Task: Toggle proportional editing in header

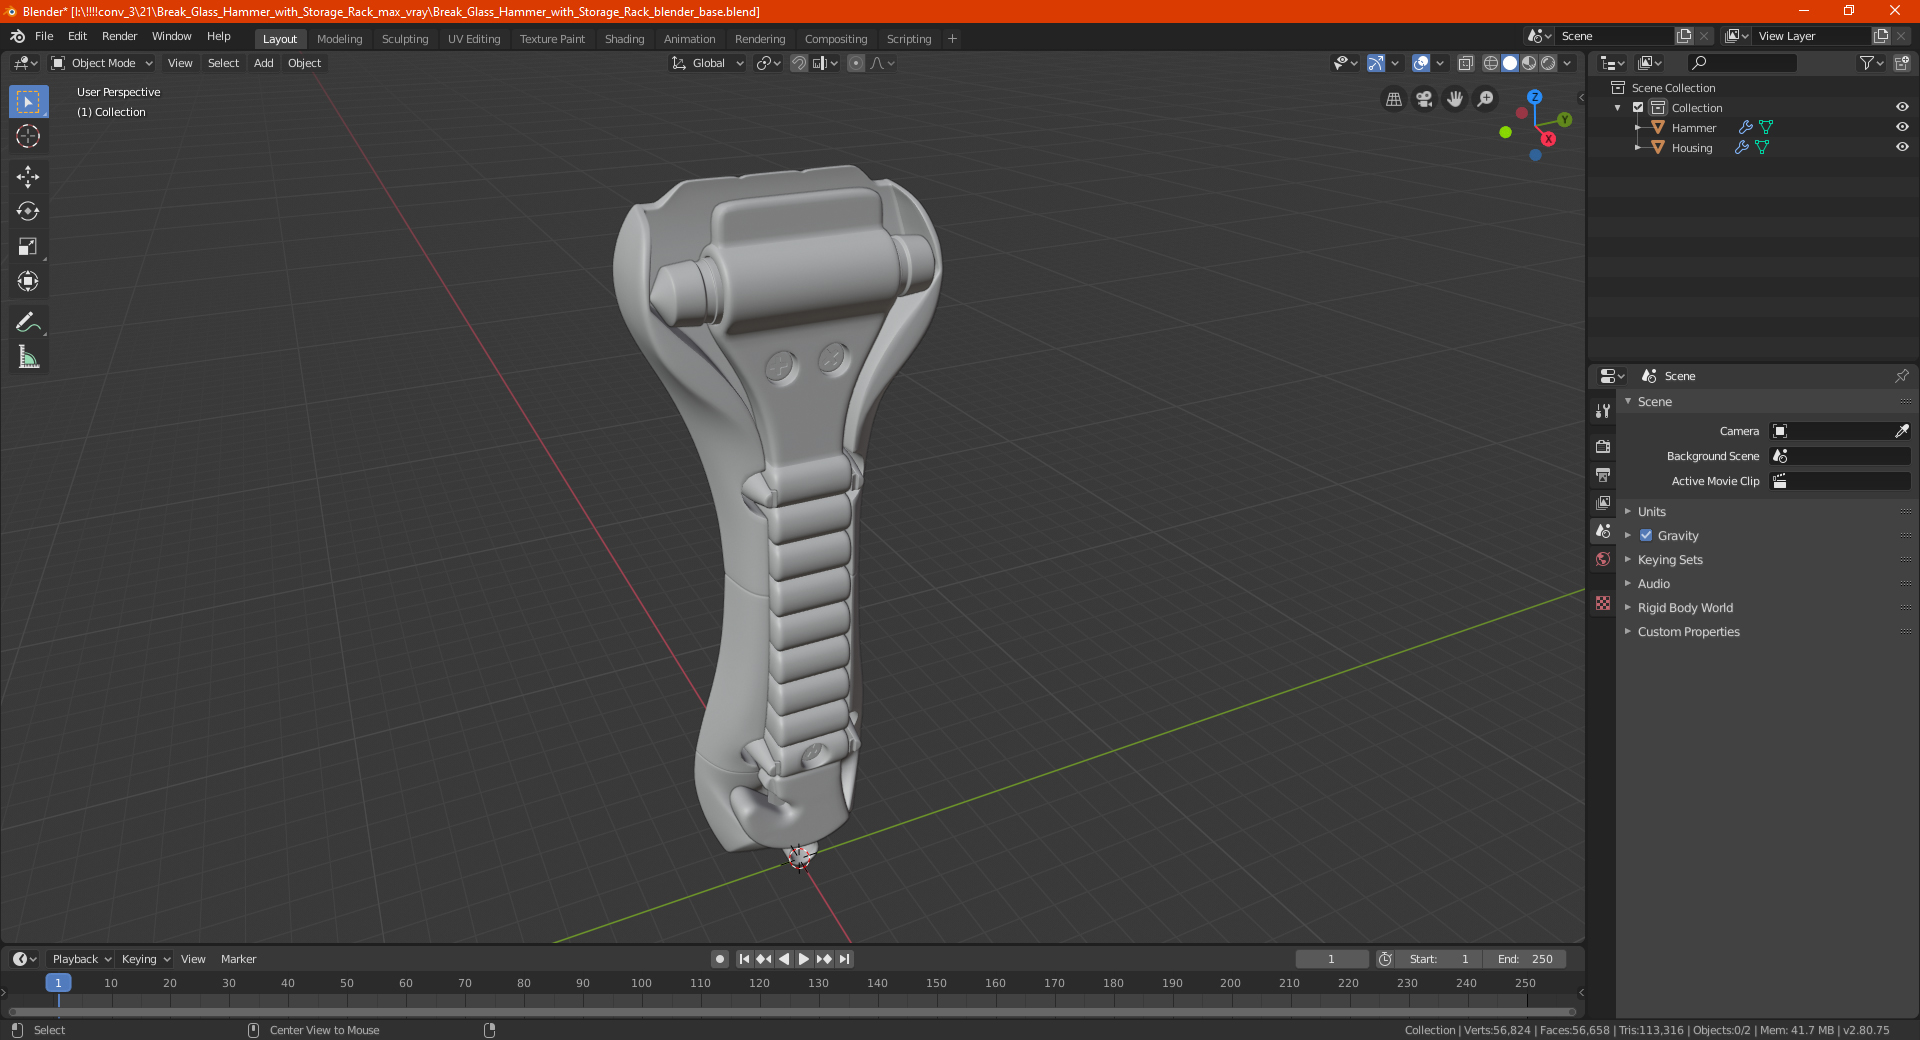Action: pos(856,63)
